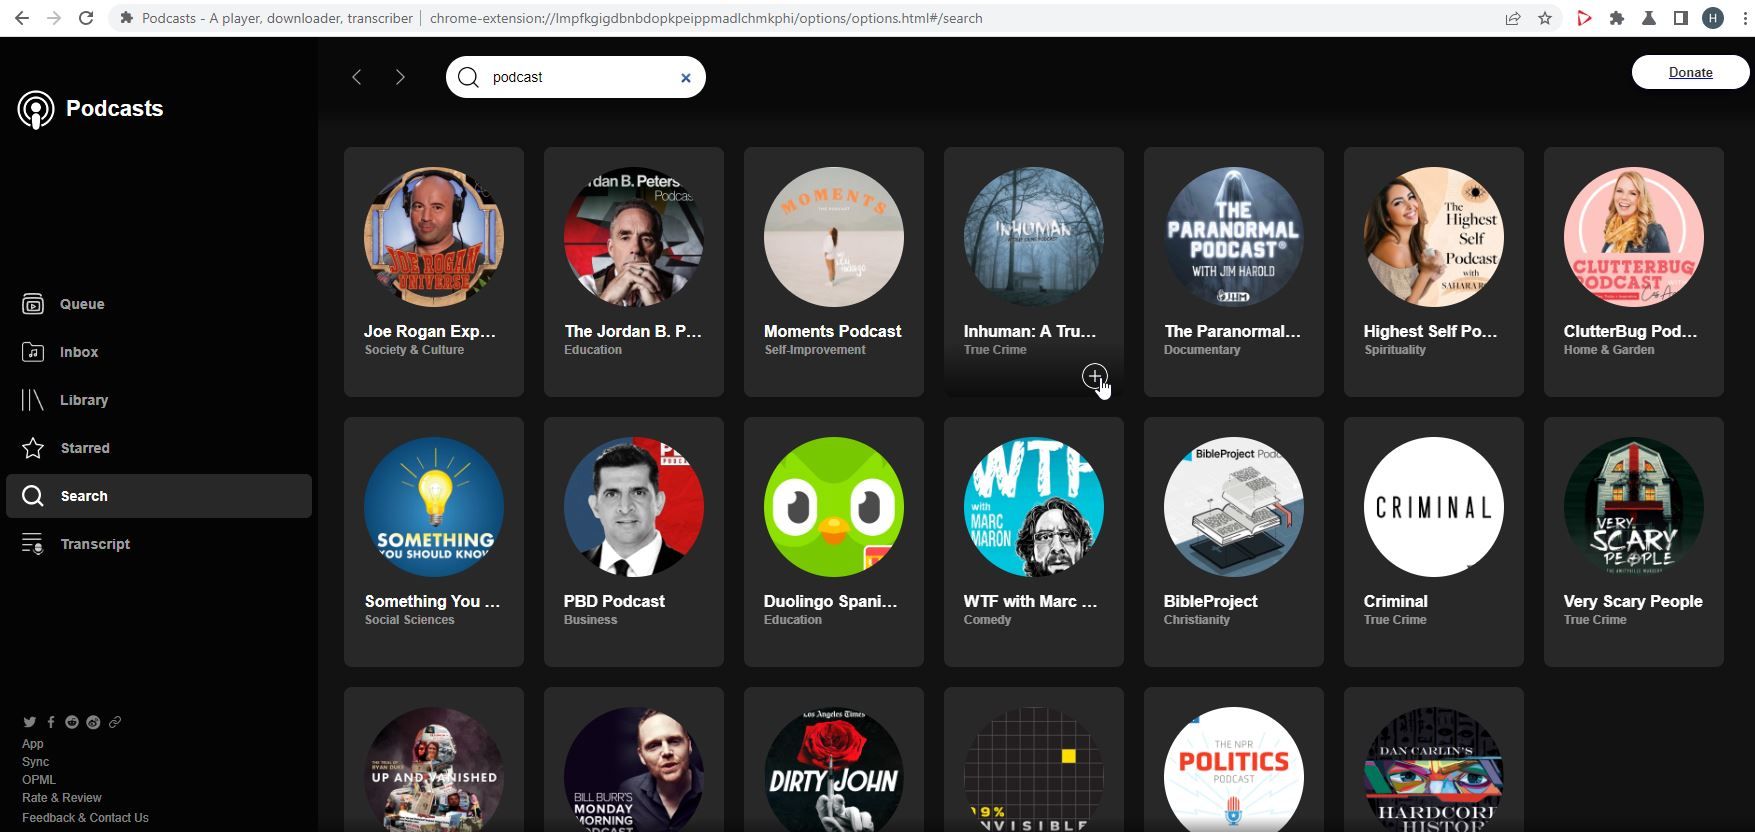Open Twitter link icon in sidebar footer

click(30, 722)
